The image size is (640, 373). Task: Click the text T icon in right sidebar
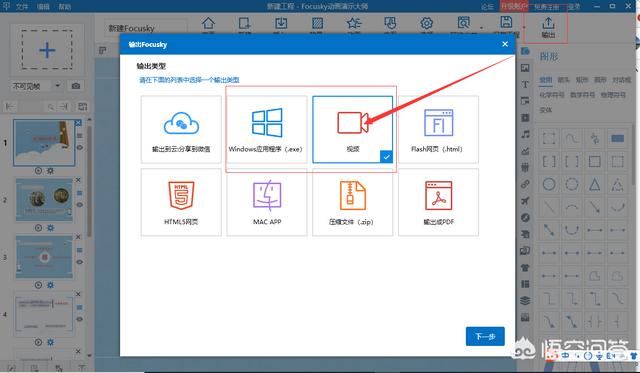point(525,84)
